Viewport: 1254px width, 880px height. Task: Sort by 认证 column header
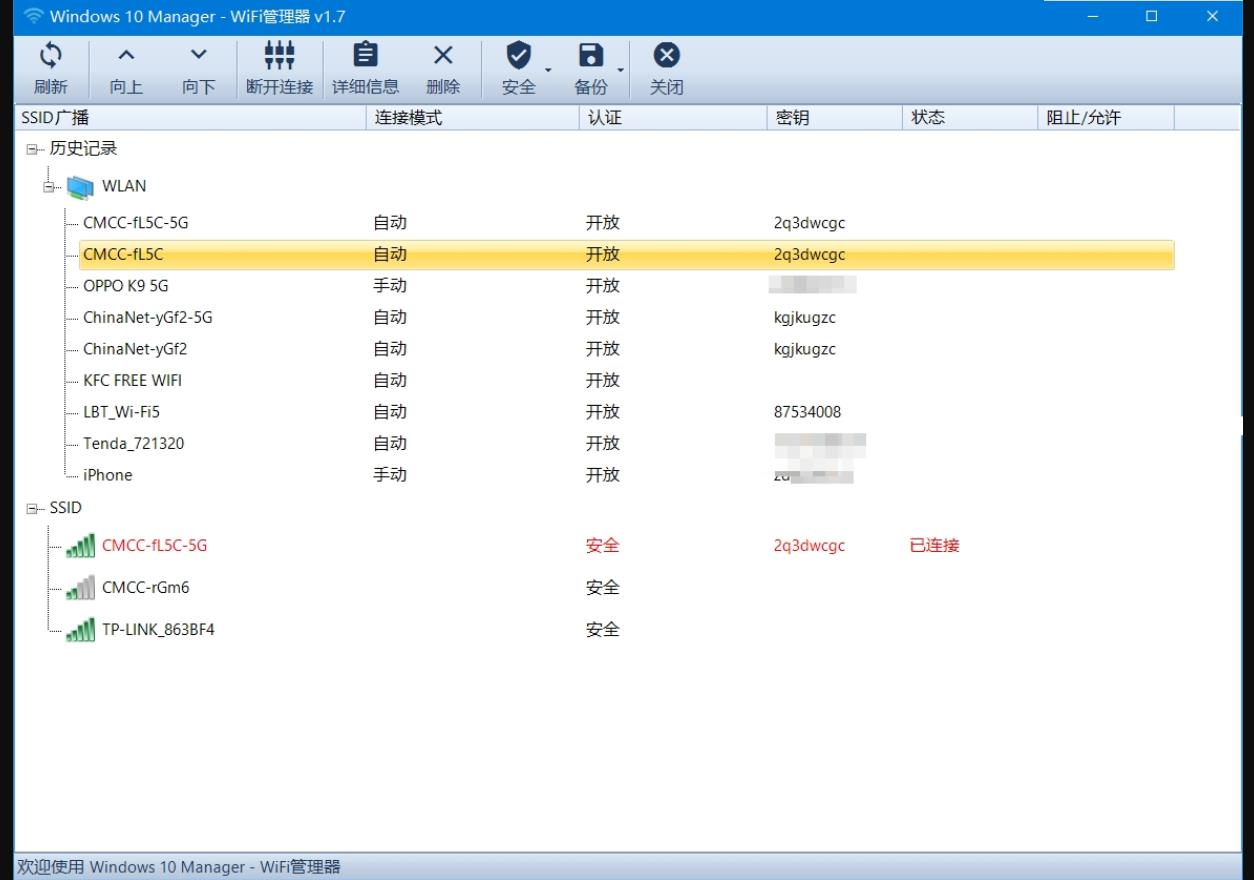[x=673, y=117]
